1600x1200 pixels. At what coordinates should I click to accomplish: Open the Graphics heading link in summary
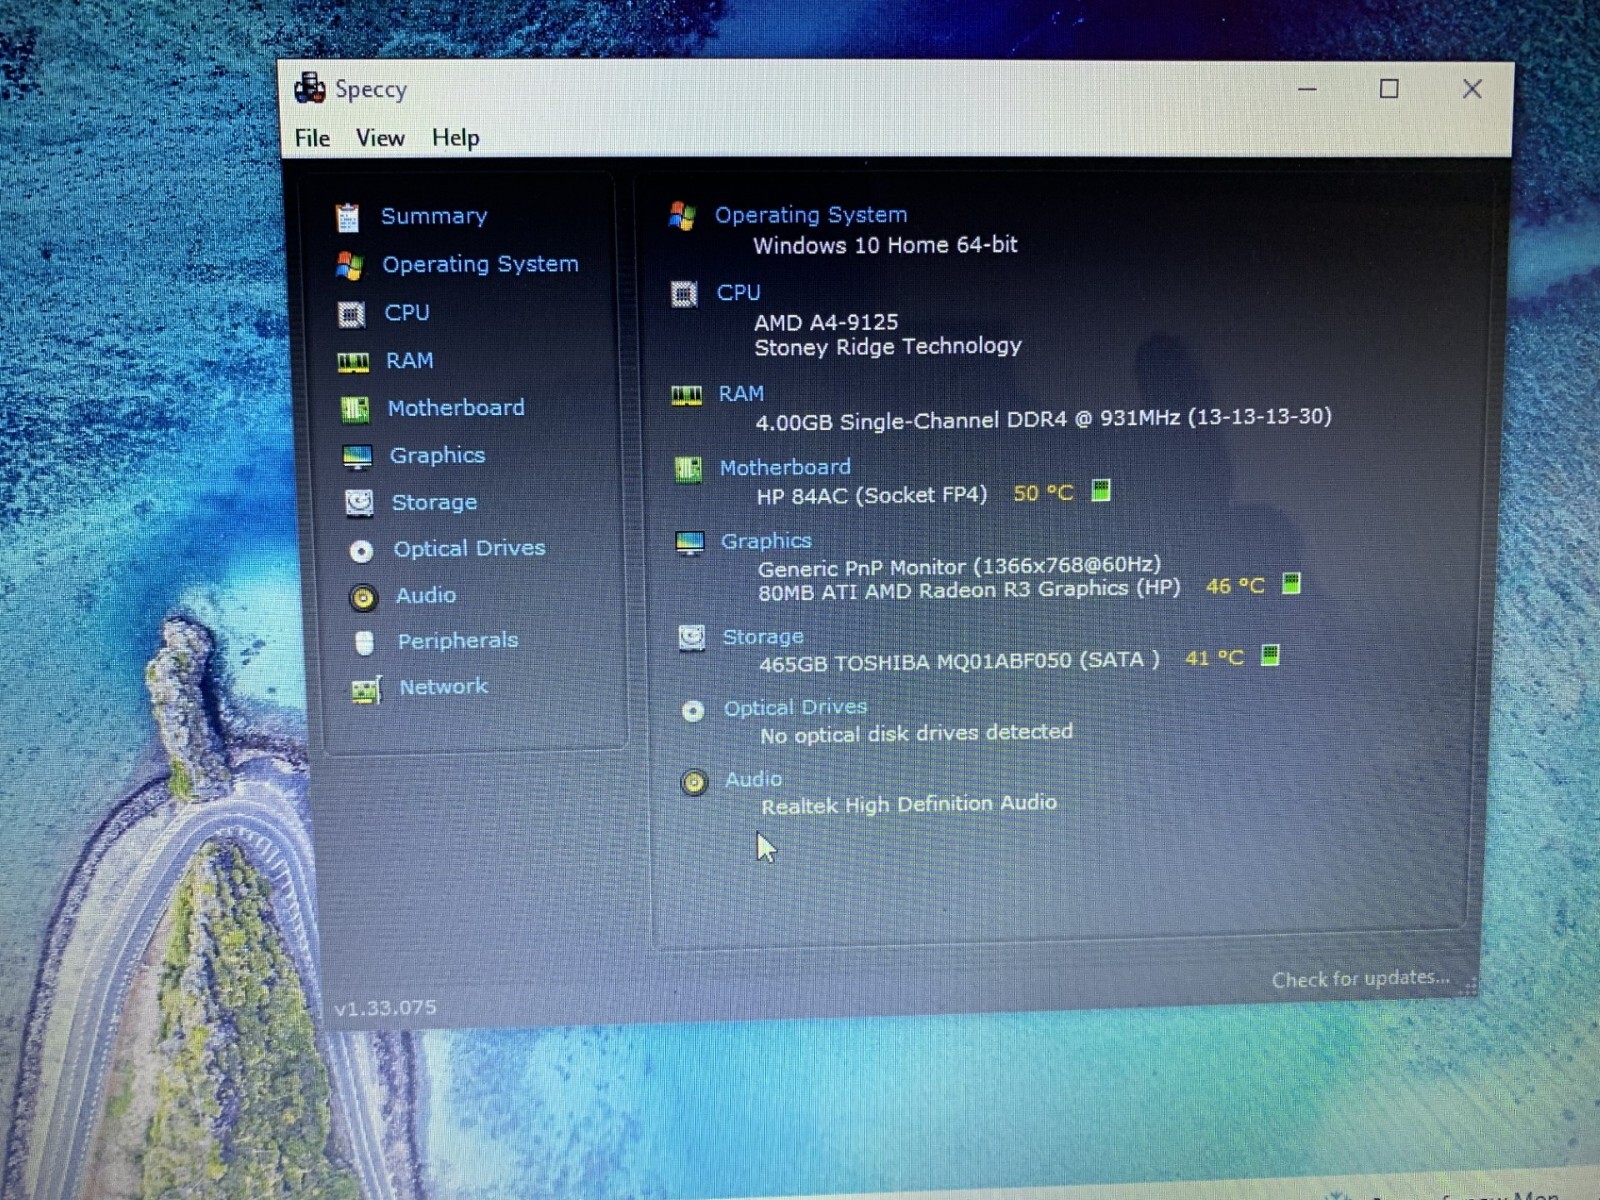766,541
